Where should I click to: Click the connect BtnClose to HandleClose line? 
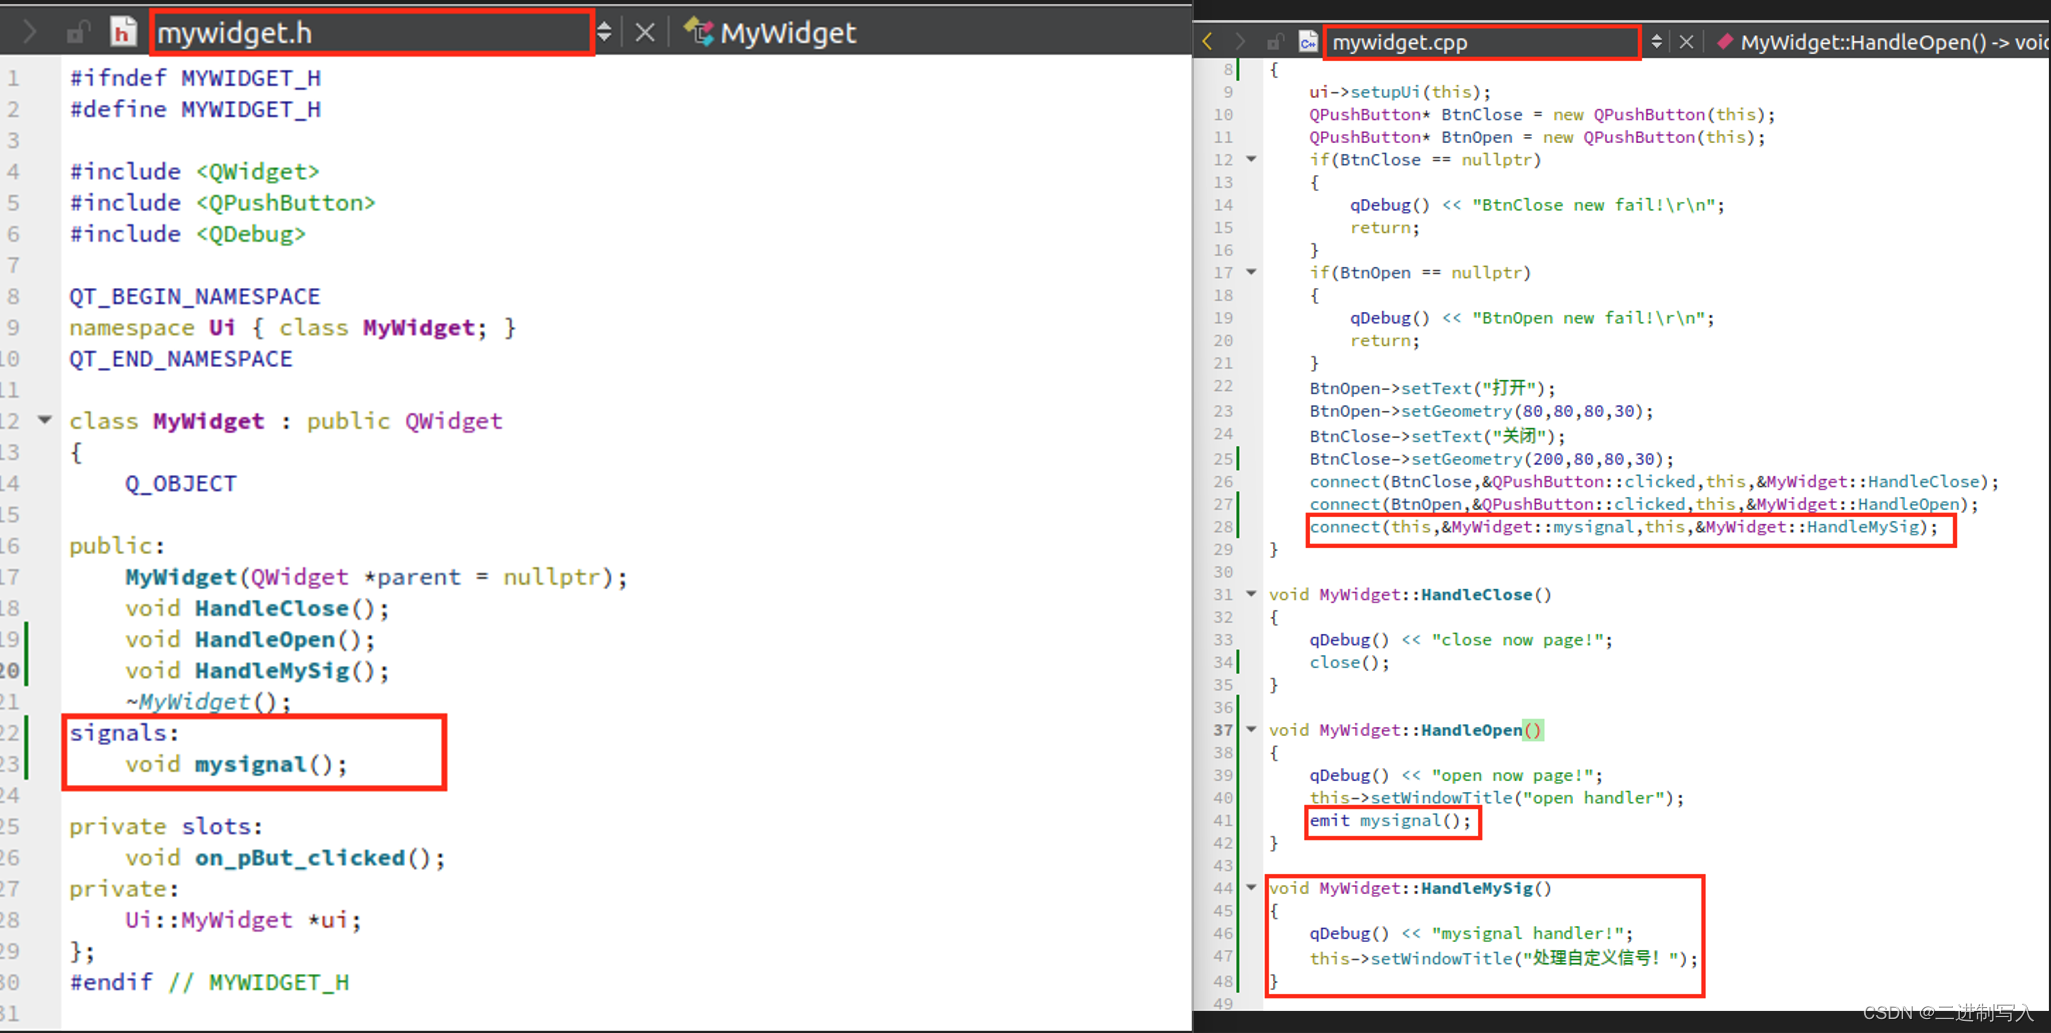[1654, 482]
